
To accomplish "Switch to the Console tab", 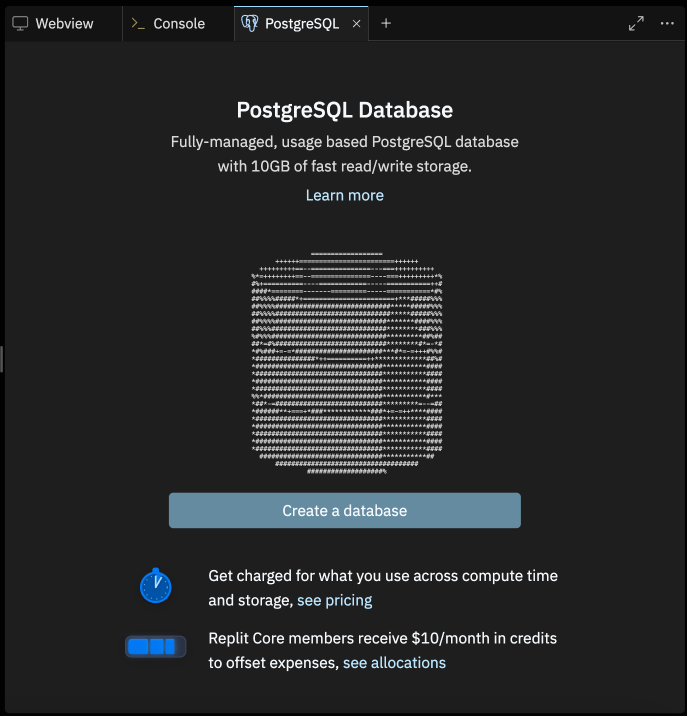I will coord(178,24).
